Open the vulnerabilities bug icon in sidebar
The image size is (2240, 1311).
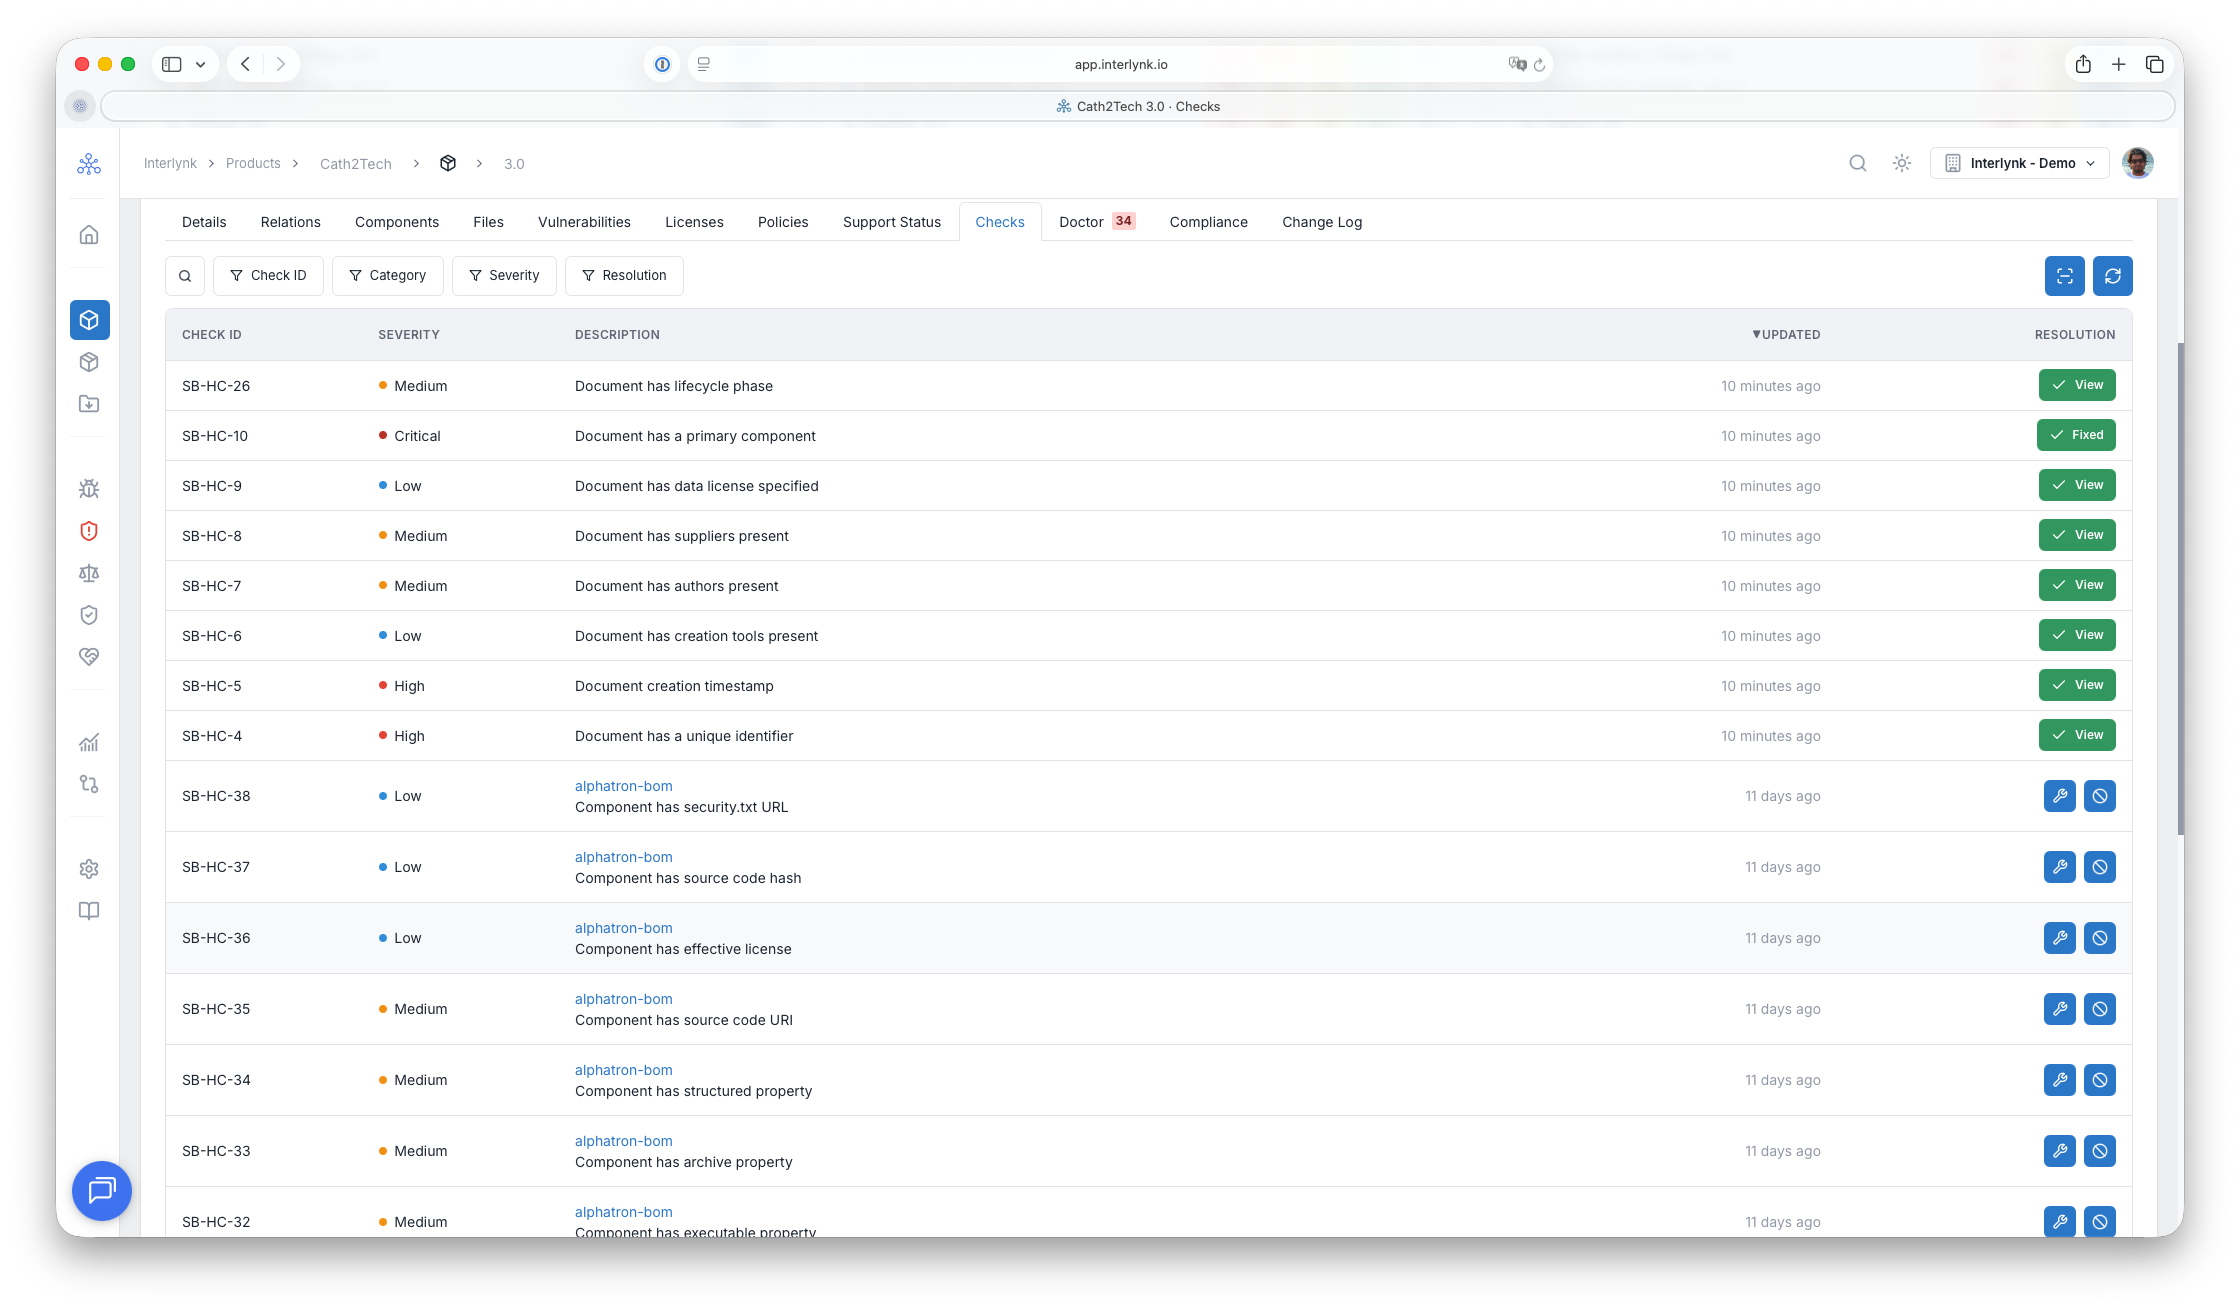pos(89,489)
